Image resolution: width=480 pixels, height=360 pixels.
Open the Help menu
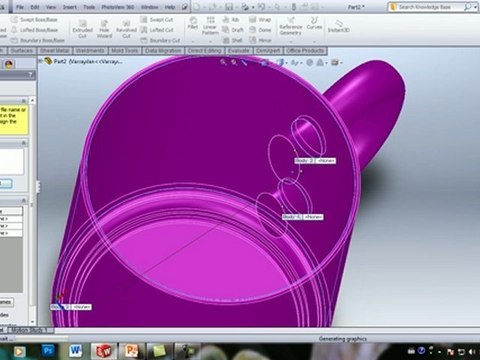tap(170, 7)
